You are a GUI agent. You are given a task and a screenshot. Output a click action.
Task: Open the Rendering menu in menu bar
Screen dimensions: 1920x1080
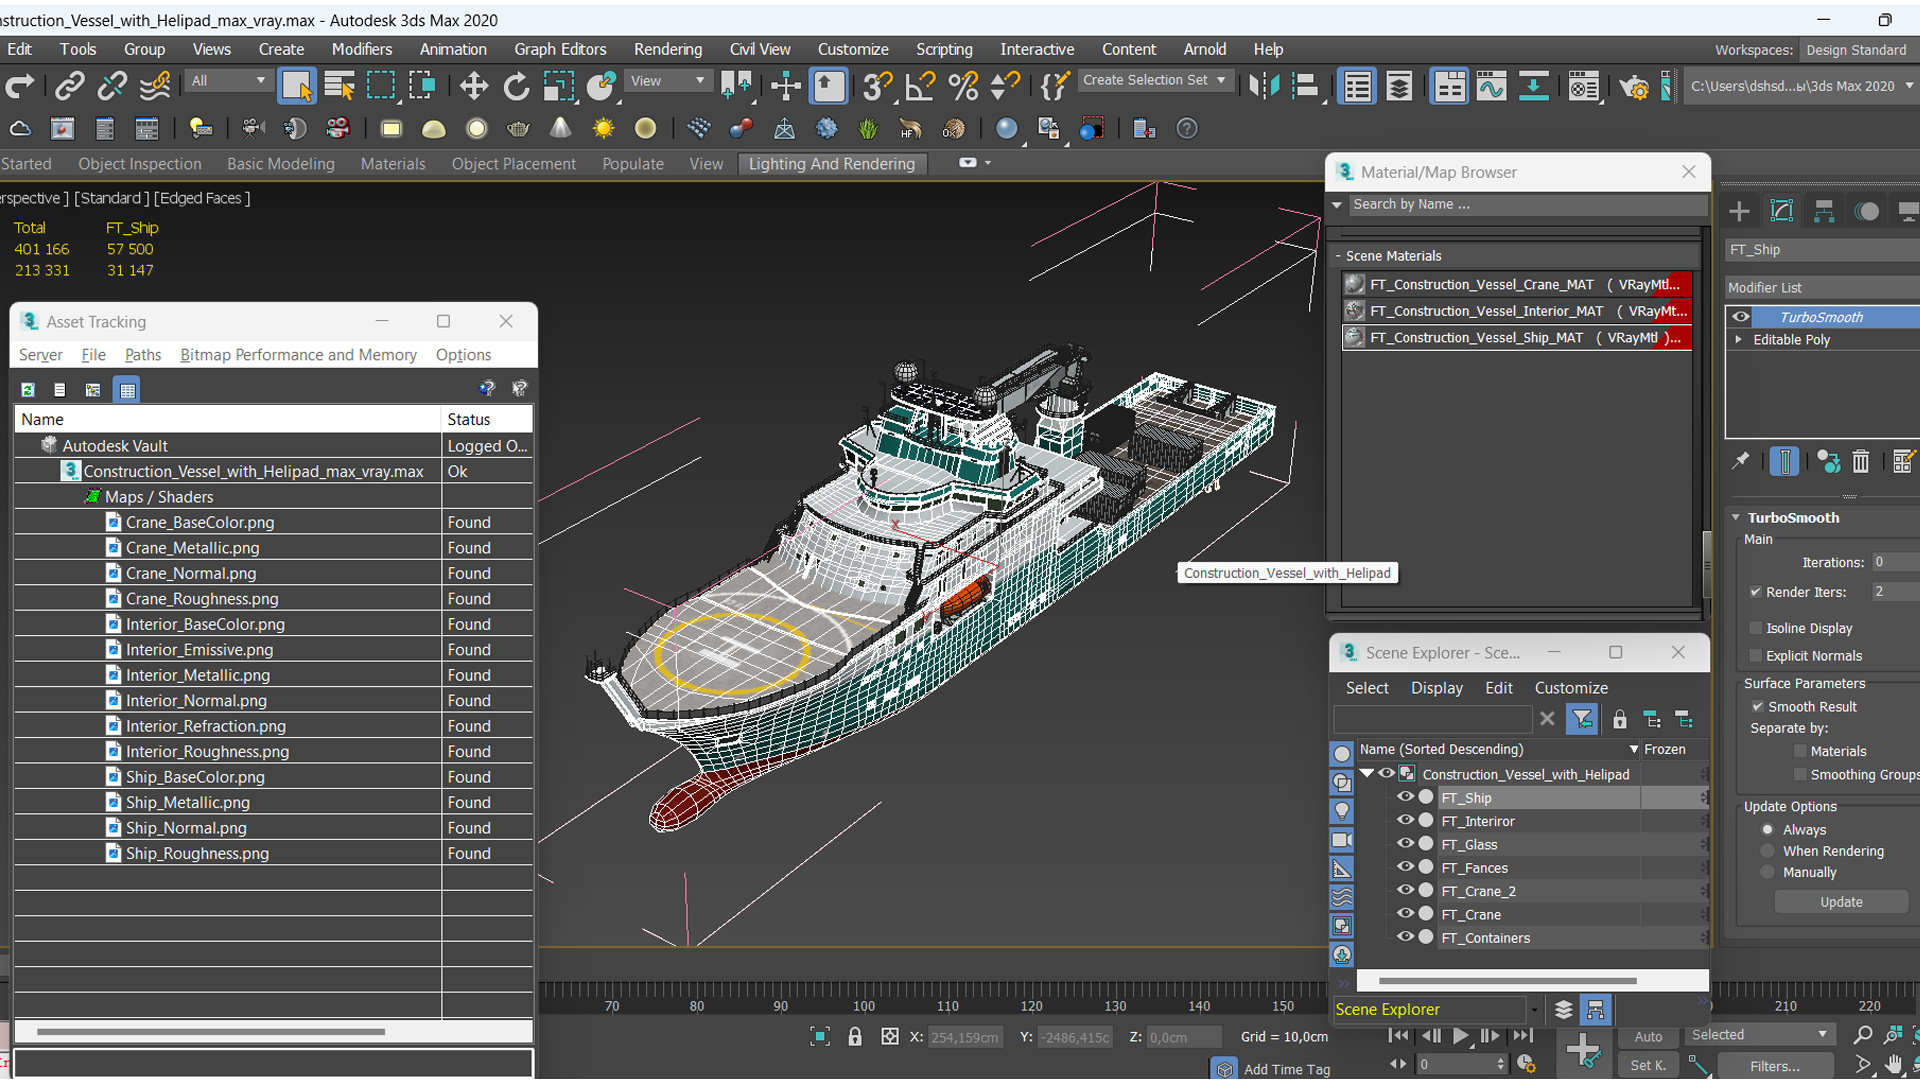pos(667,49)
